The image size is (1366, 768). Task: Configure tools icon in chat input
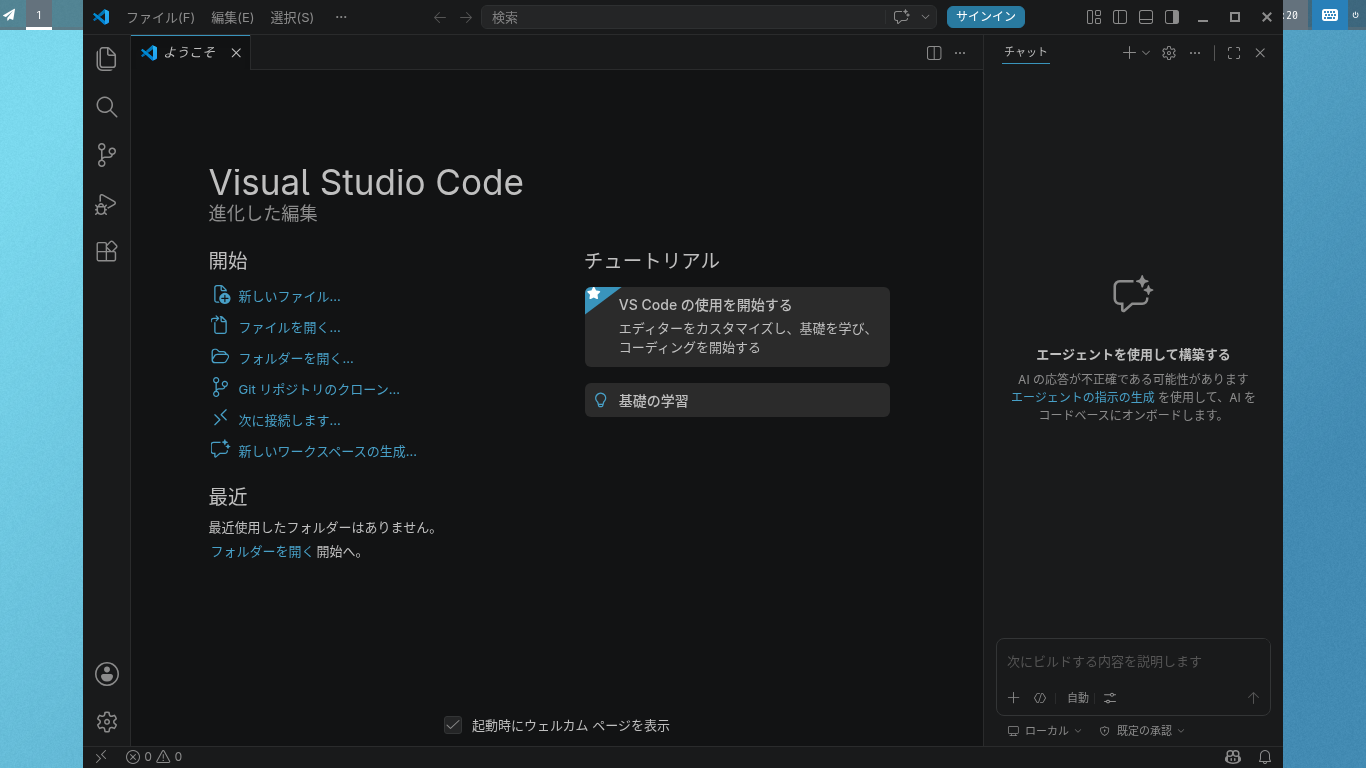(x=1110, y=698)
